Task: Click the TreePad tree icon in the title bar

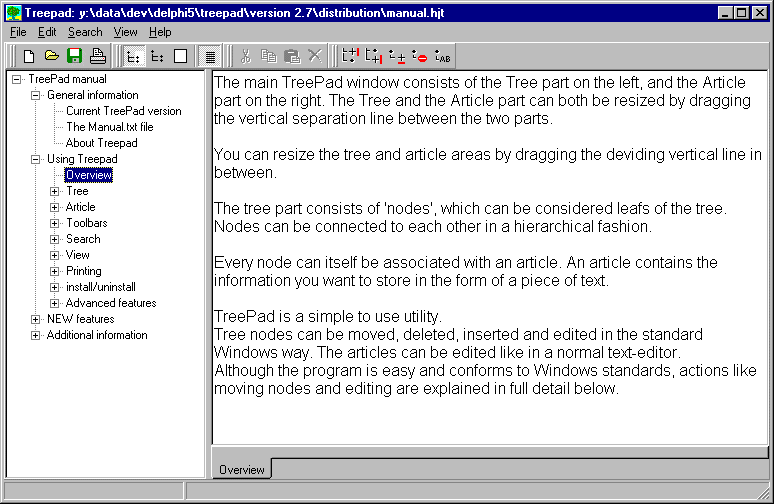Action: point(13,13)
